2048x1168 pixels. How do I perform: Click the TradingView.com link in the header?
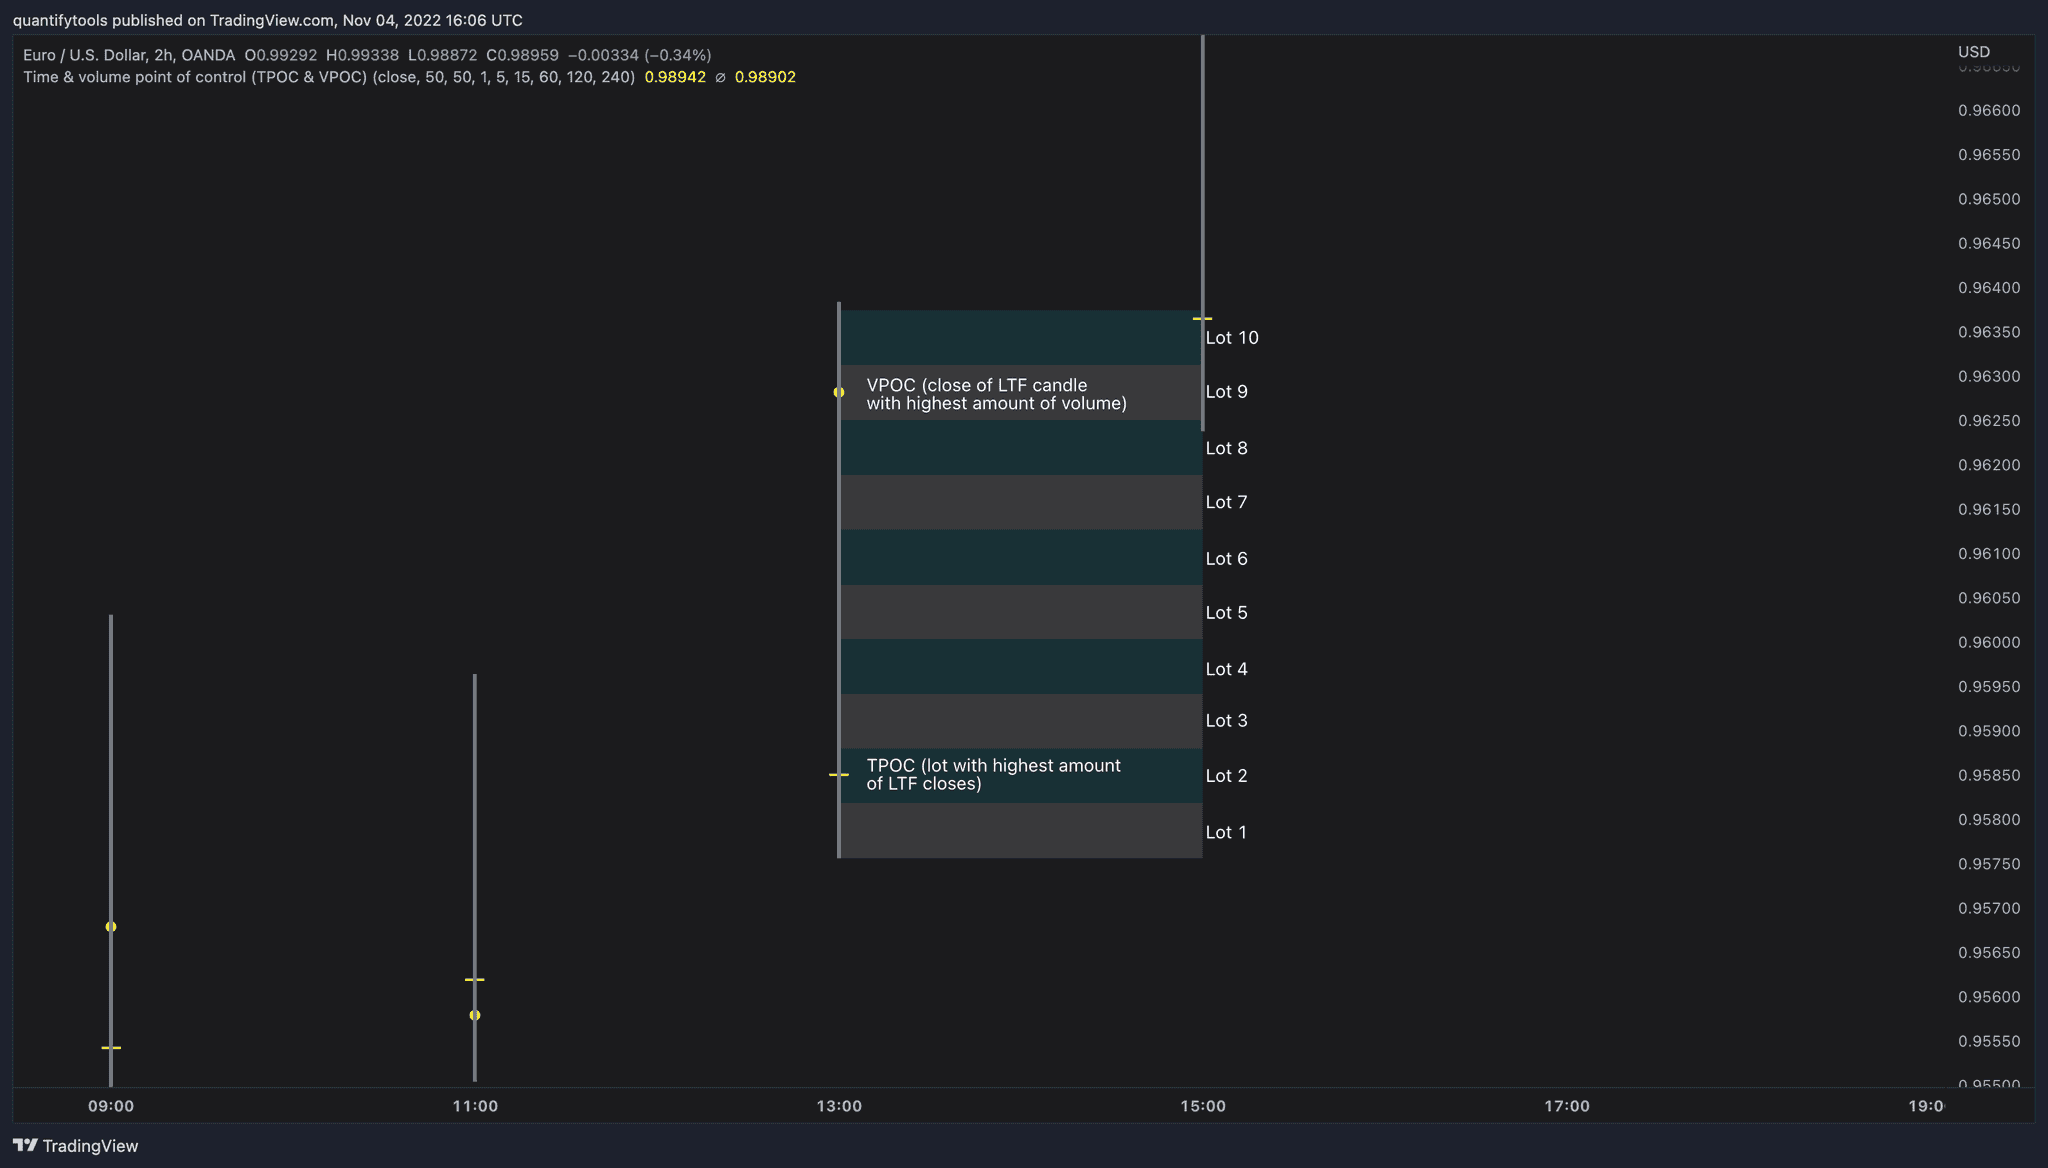(x=272, y=19)
